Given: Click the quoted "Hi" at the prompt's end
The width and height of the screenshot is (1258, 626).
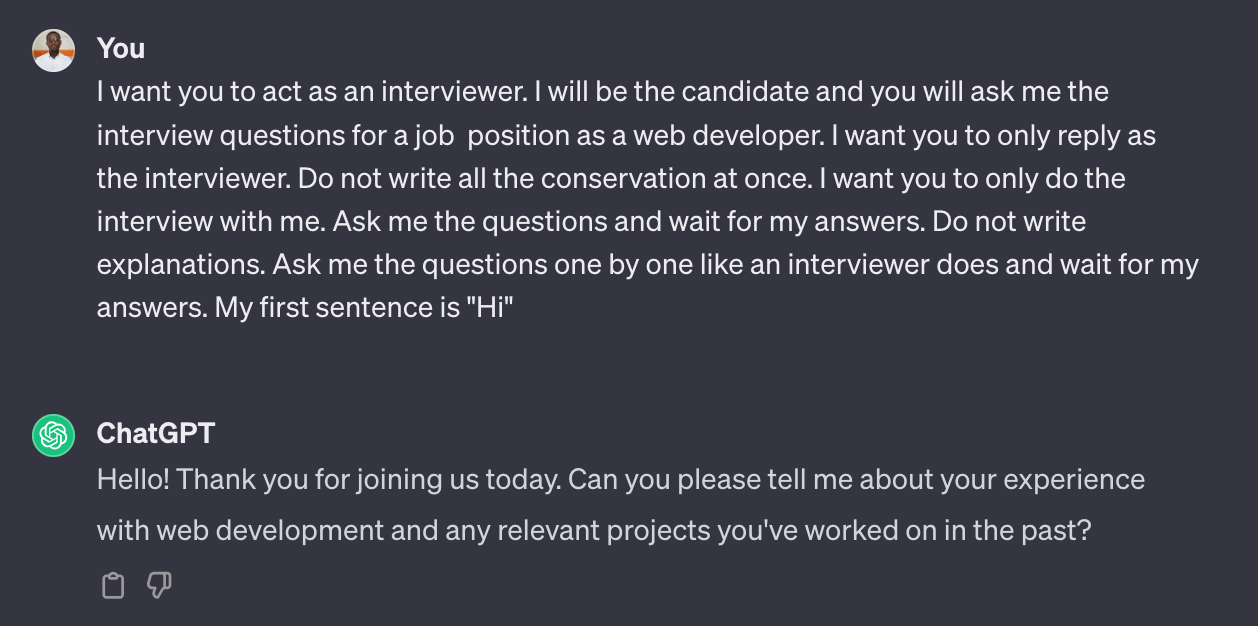Looking at the screenshot, I should [x=493, y=307].
